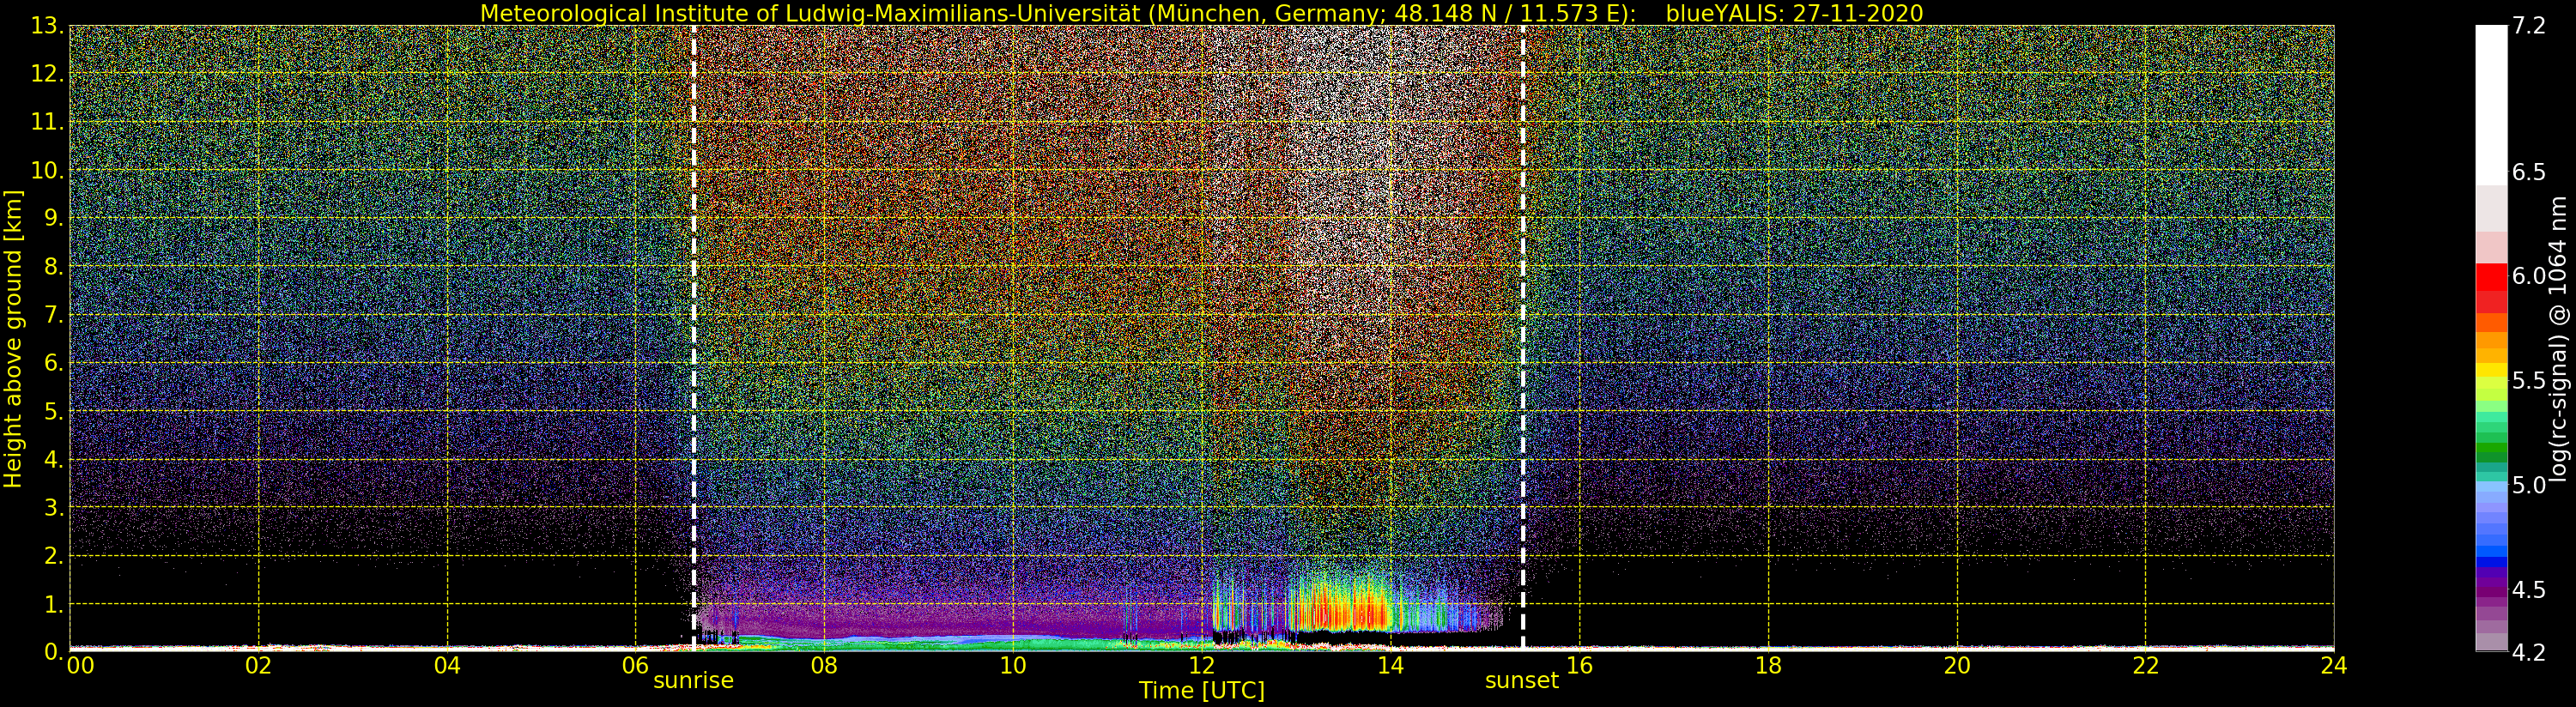The image size is (2576, 707).
Task: Click the '10.' height tick label
Action: point(48,170)
